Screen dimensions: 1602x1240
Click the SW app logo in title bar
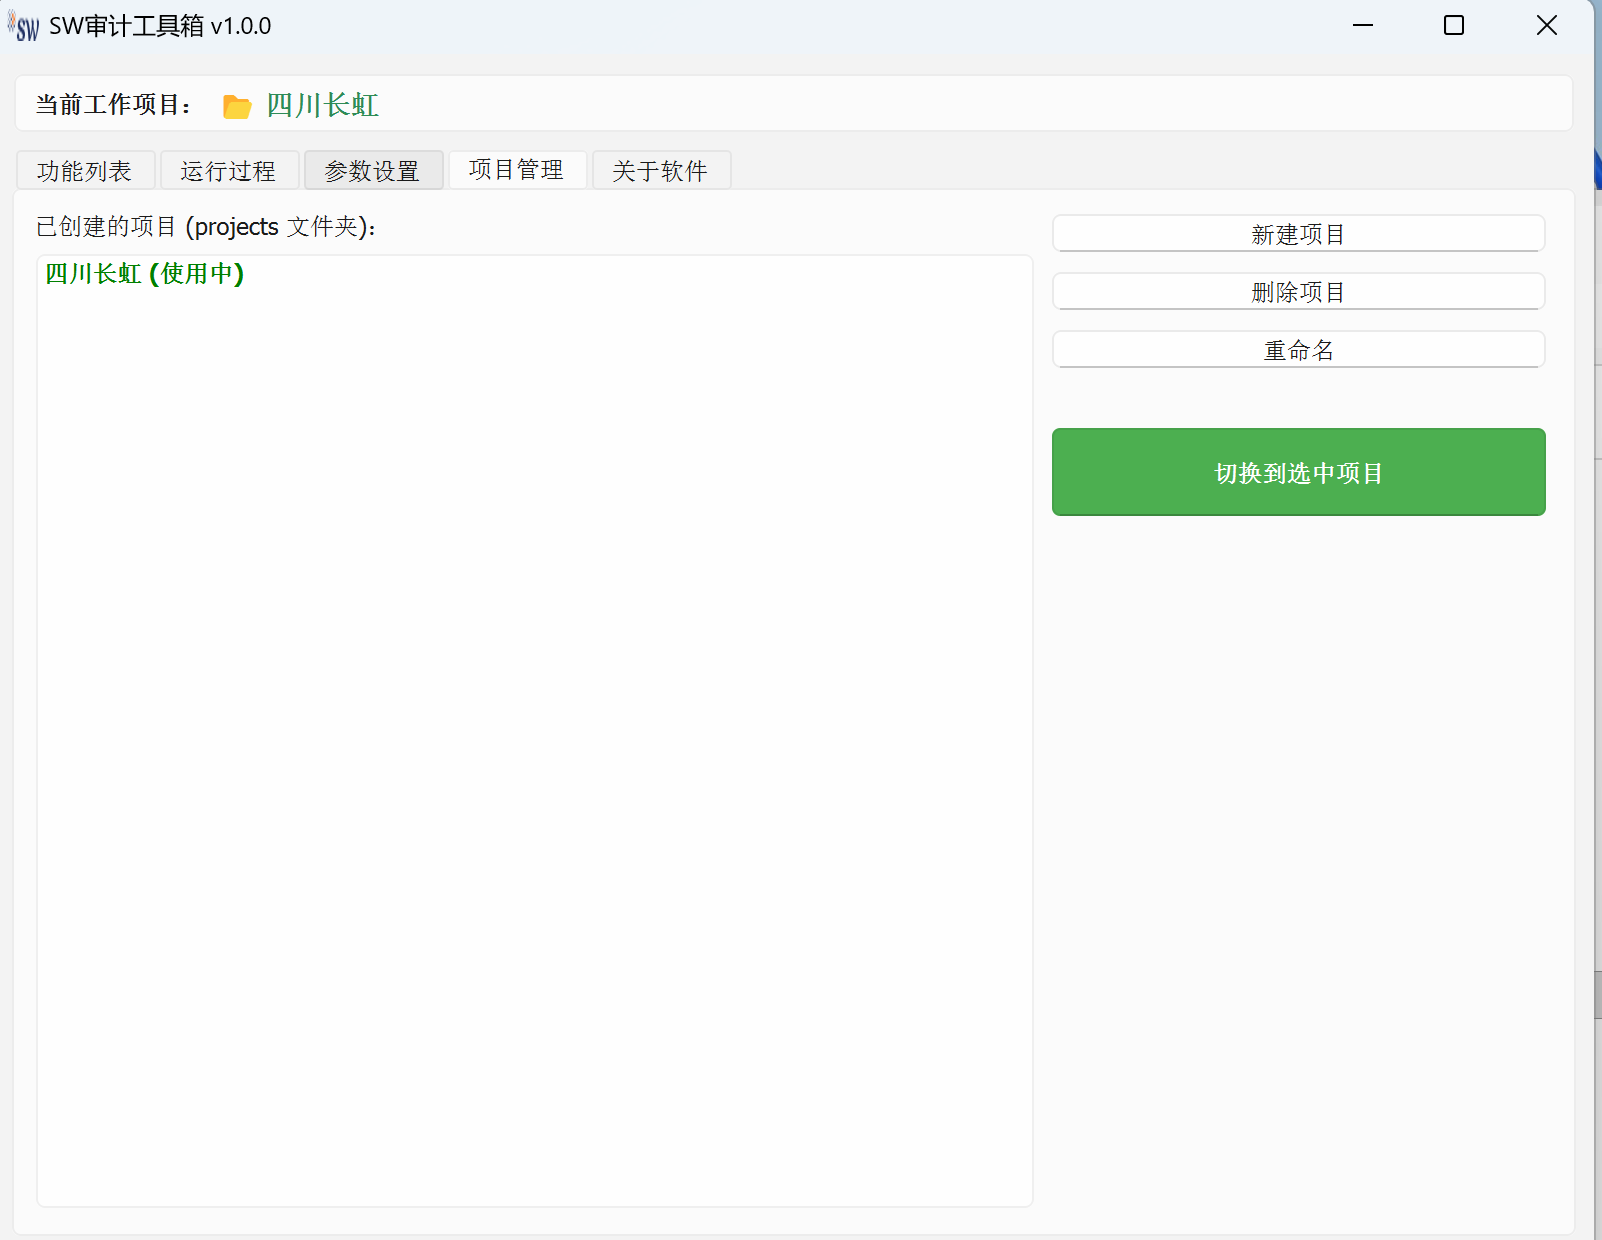[24, 27]
